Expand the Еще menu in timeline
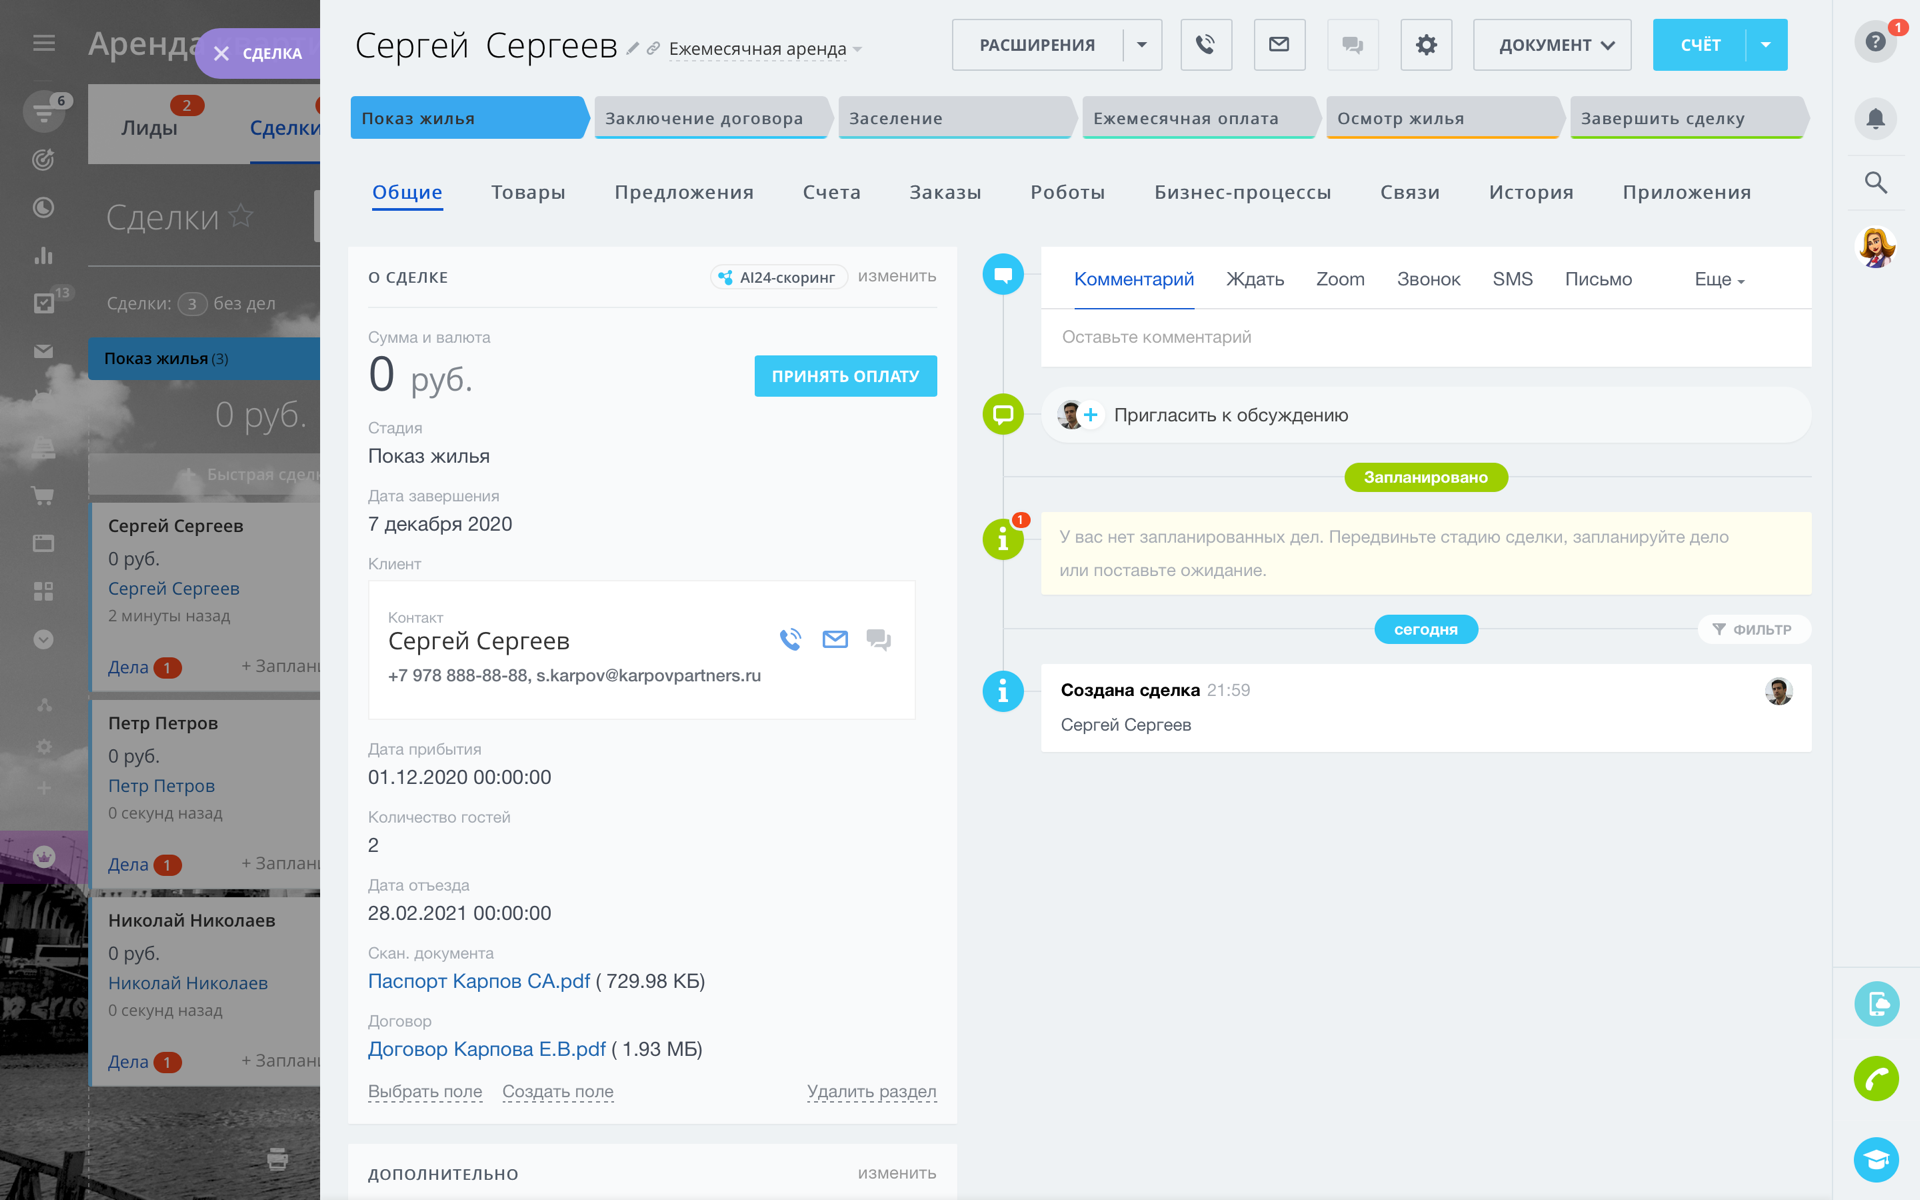 coord(1719,280)
